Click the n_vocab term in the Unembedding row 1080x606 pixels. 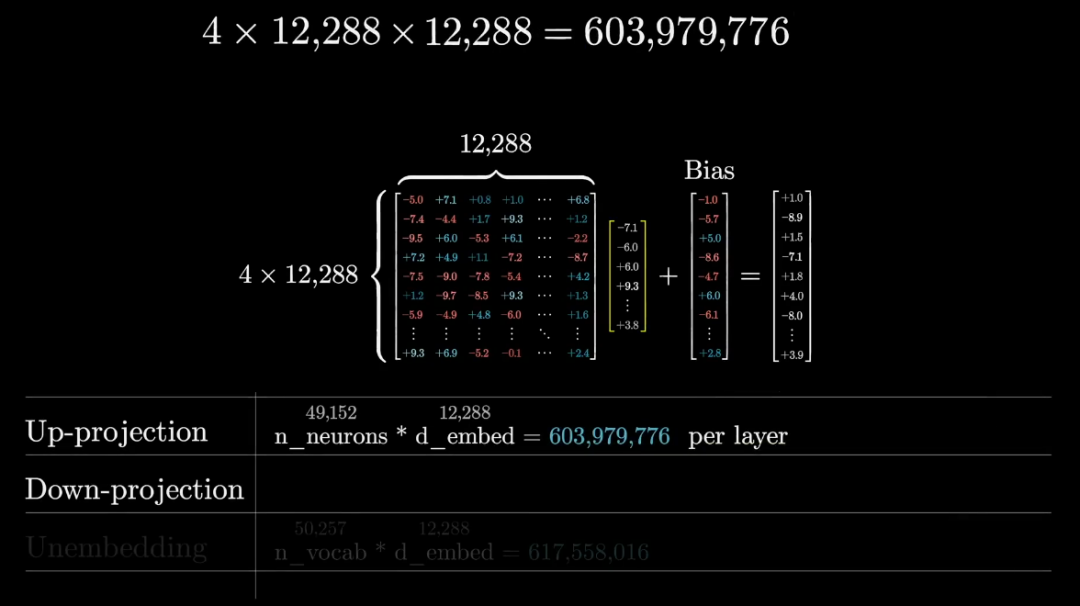coord(320,552)
